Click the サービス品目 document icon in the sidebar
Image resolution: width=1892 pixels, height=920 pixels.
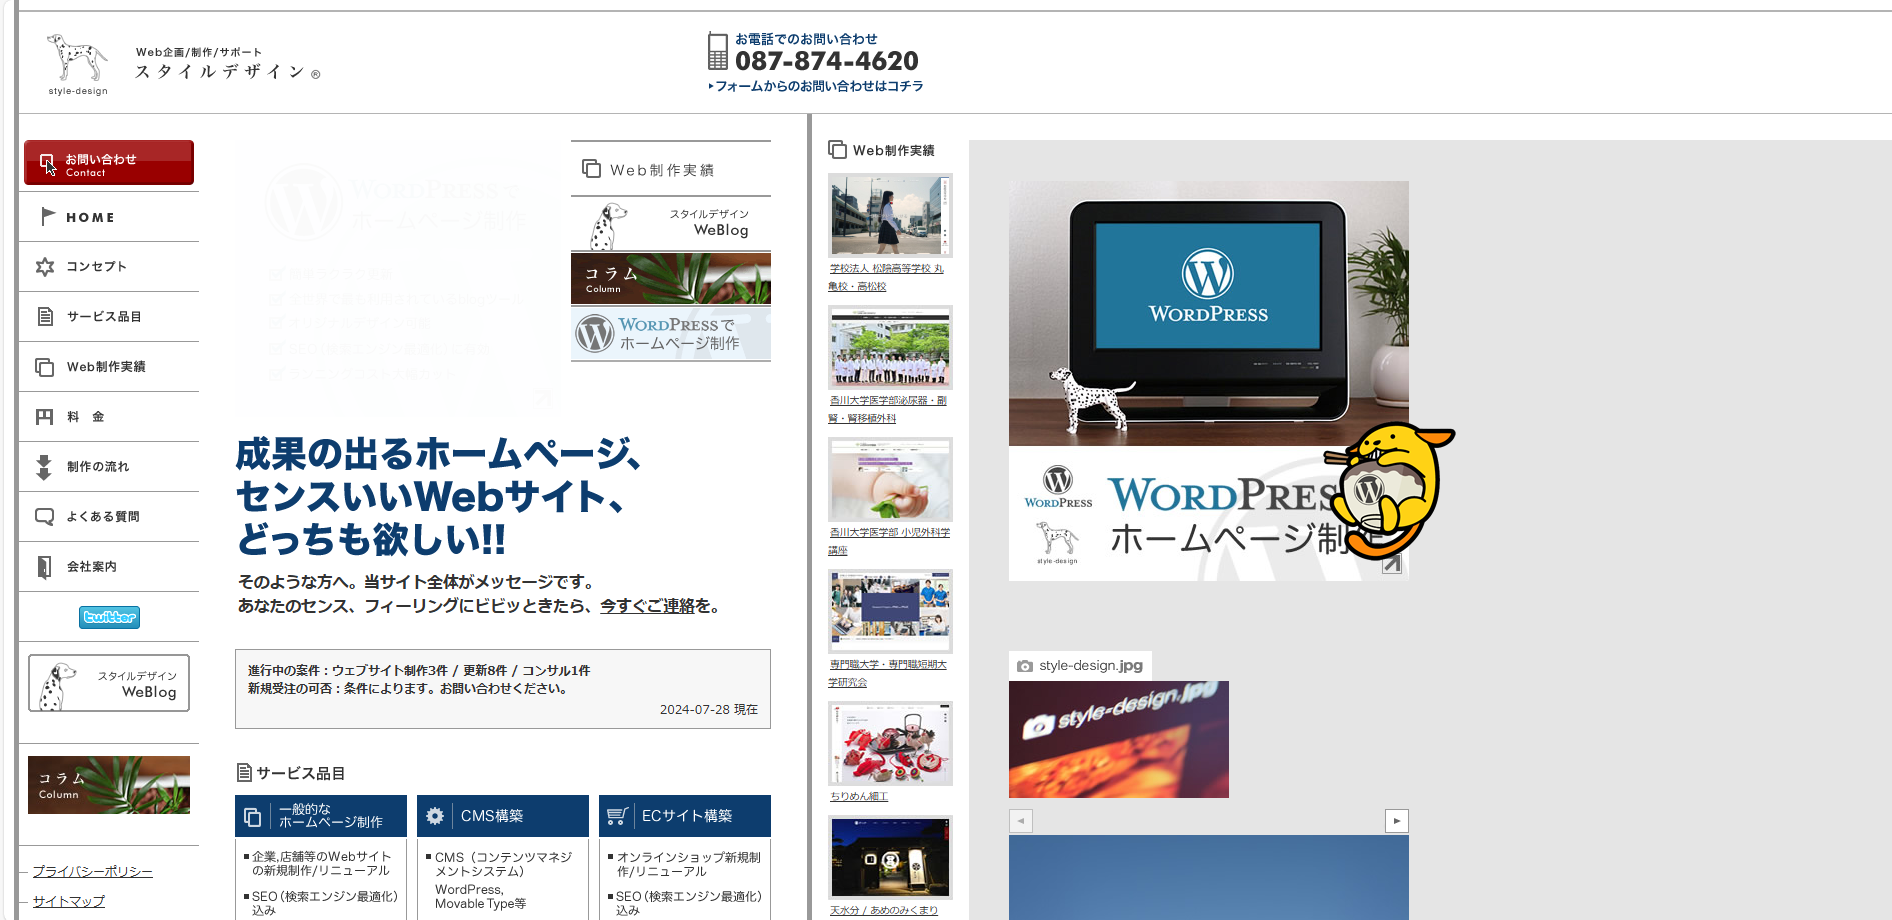click(x=45, y=316)
